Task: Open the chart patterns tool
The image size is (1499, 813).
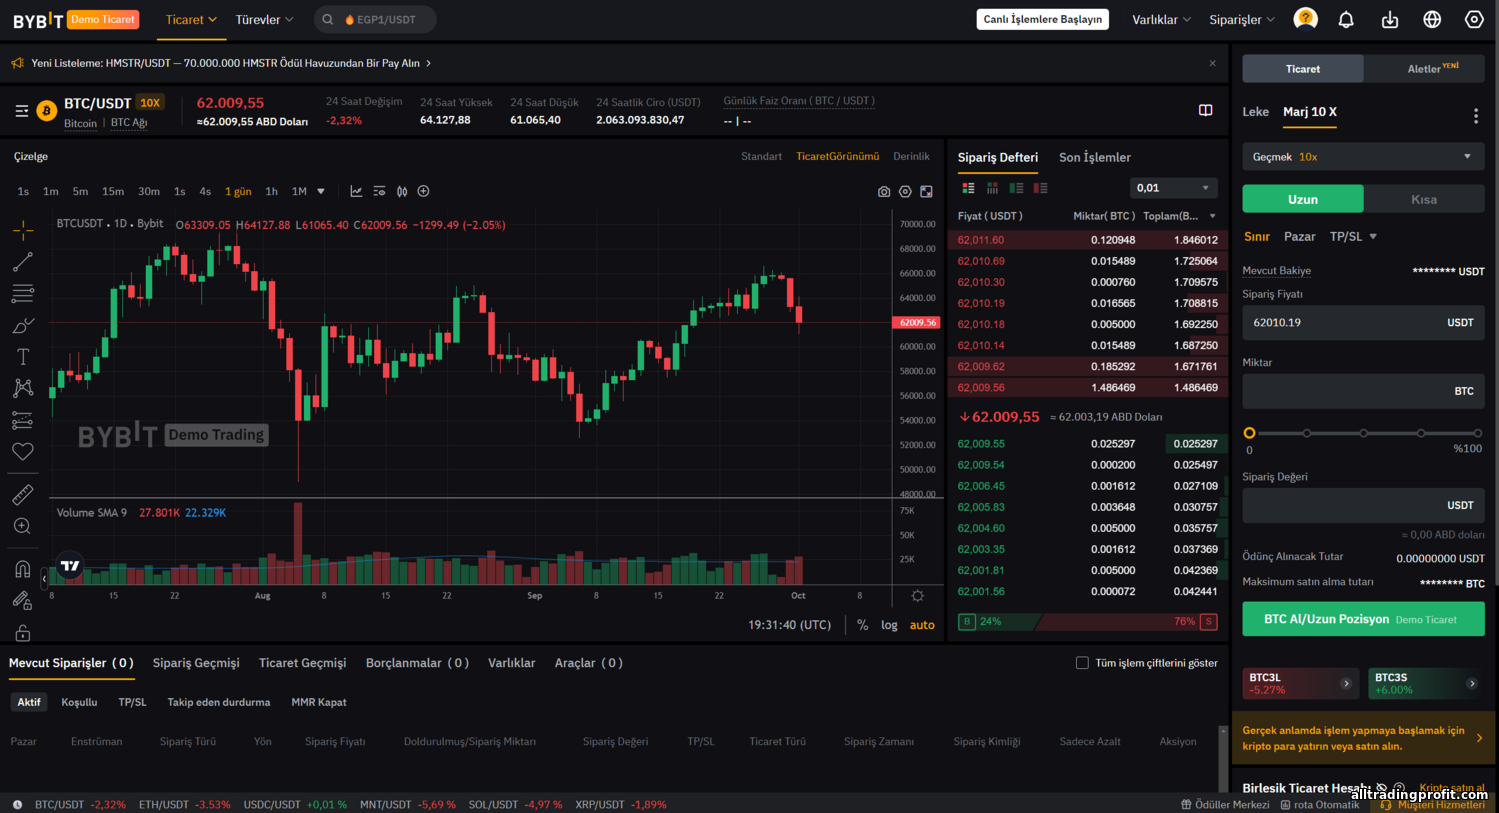Action: click(23, 388)
